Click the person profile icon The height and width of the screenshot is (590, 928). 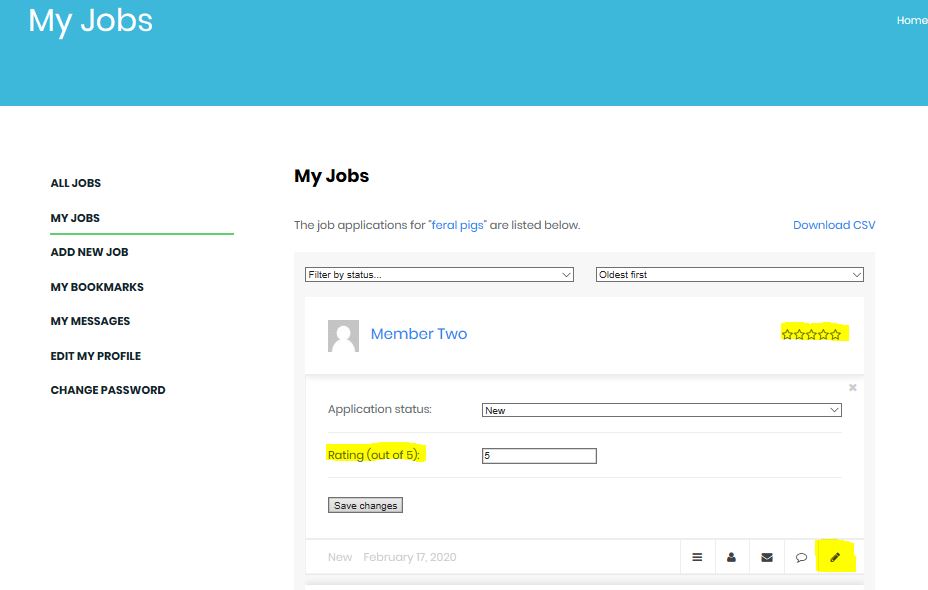[732, 557]
